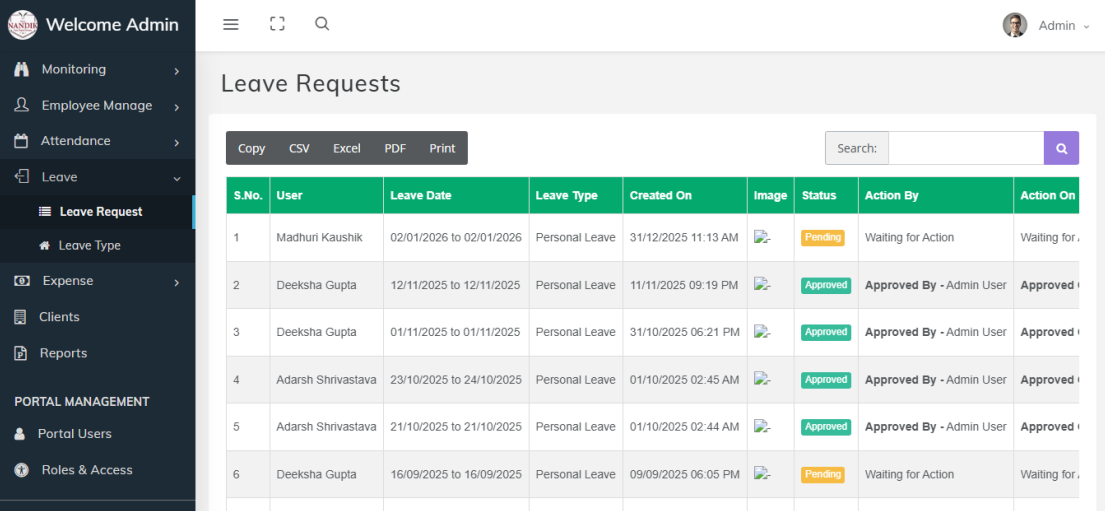Sort by the Leave Type column header
The width and height of the screenshot is (1105, 511).
click(576, 195)
